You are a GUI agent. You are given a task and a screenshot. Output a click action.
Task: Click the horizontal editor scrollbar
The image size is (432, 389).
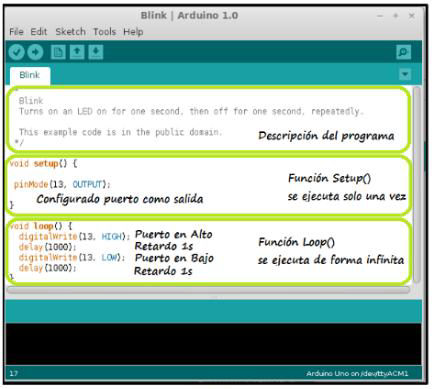(x=208, y=290)
